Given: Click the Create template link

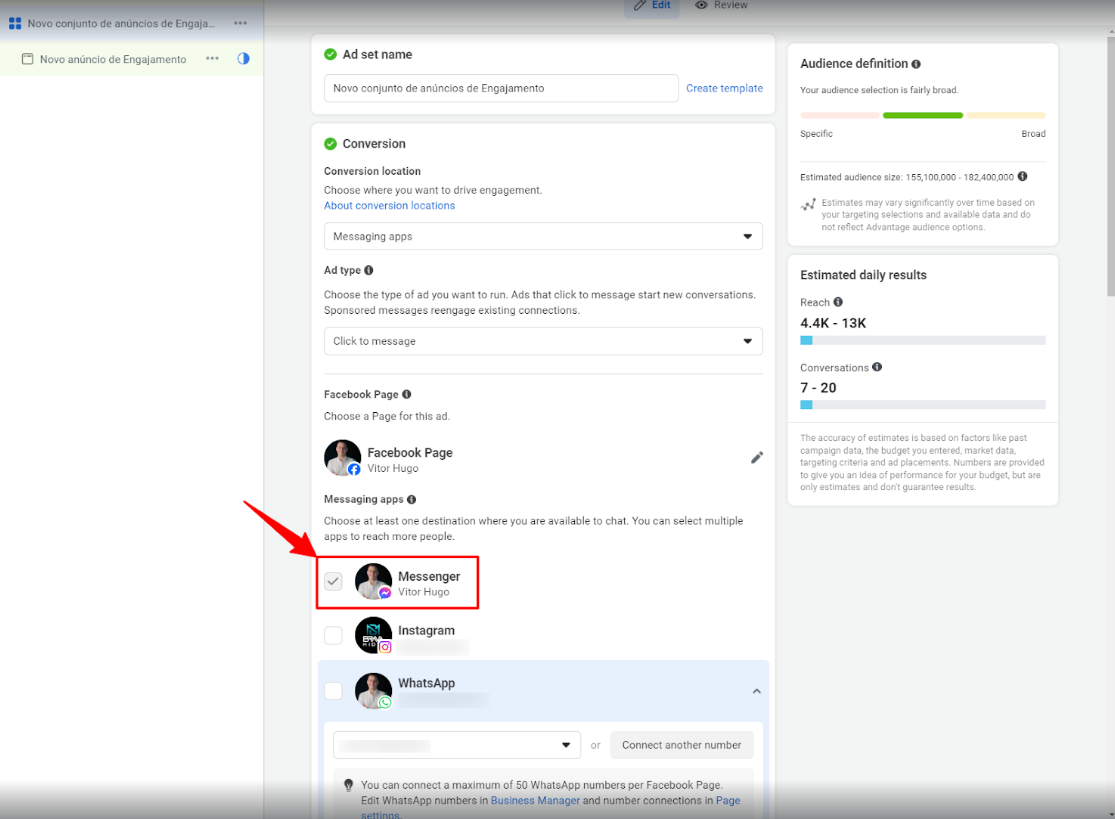Looking at the screenshot, I should 724,88.
